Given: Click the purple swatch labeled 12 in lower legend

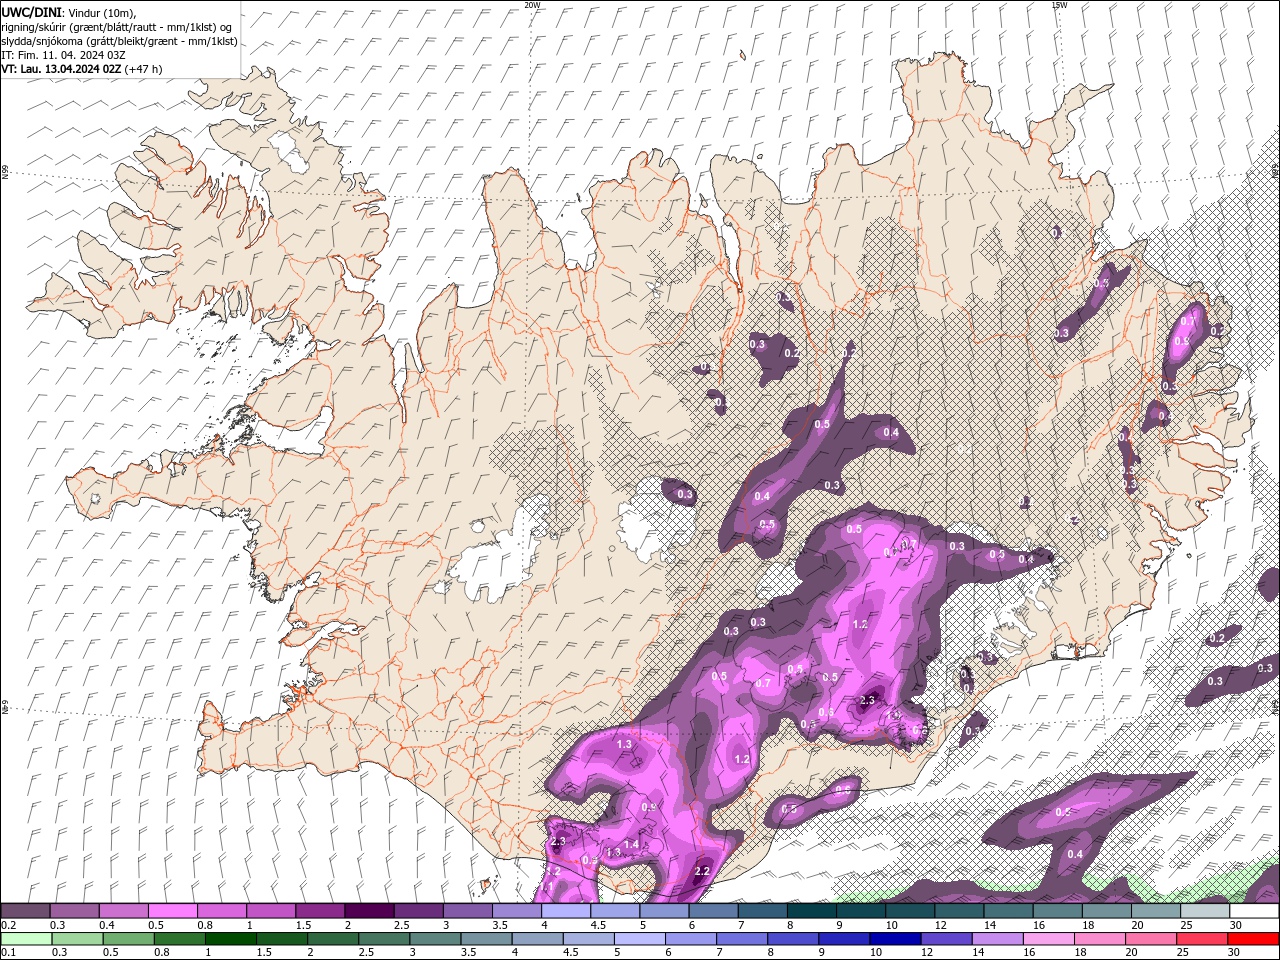Looking at the screenshot, I should coord(945,939).
